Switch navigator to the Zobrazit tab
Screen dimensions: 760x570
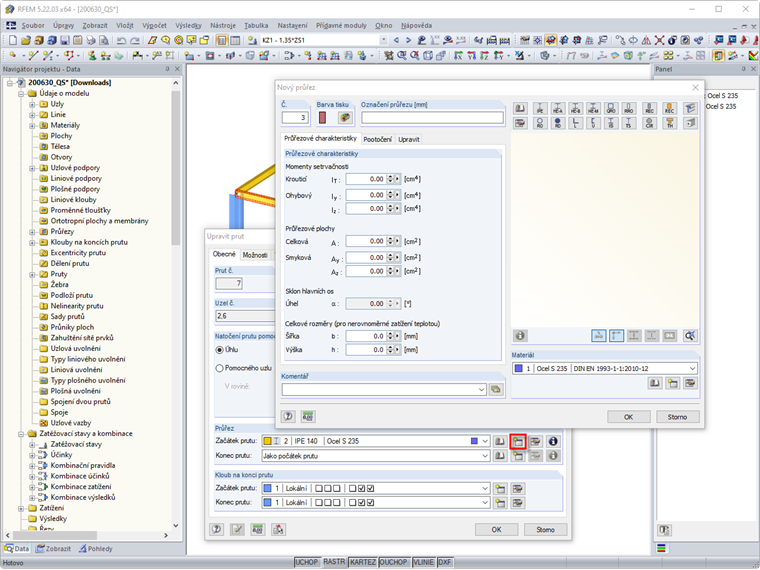coord(54,549)
